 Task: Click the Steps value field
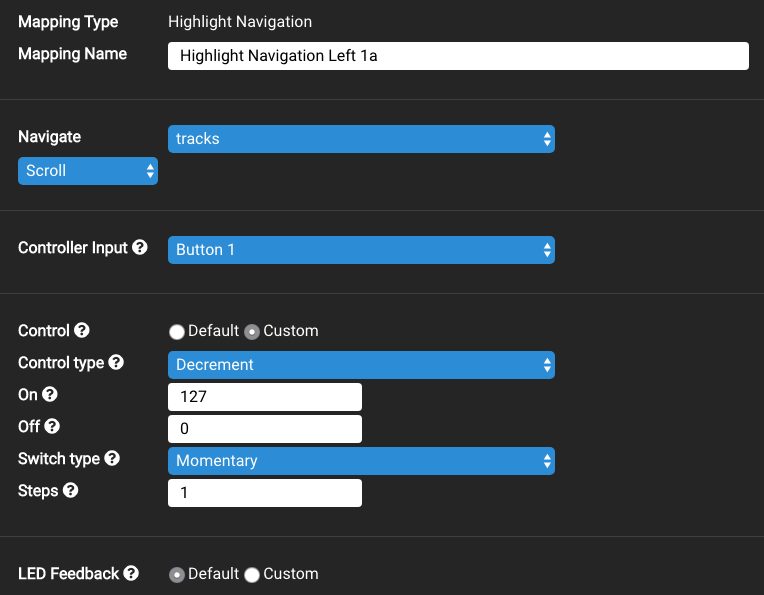264,493
